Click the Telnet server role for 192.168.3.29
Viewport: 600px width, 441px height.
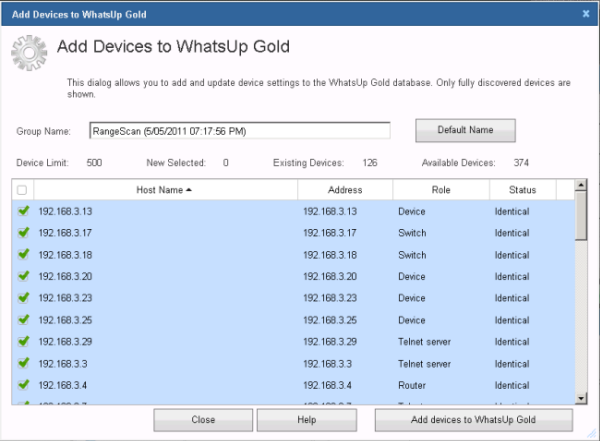(424, 342)
